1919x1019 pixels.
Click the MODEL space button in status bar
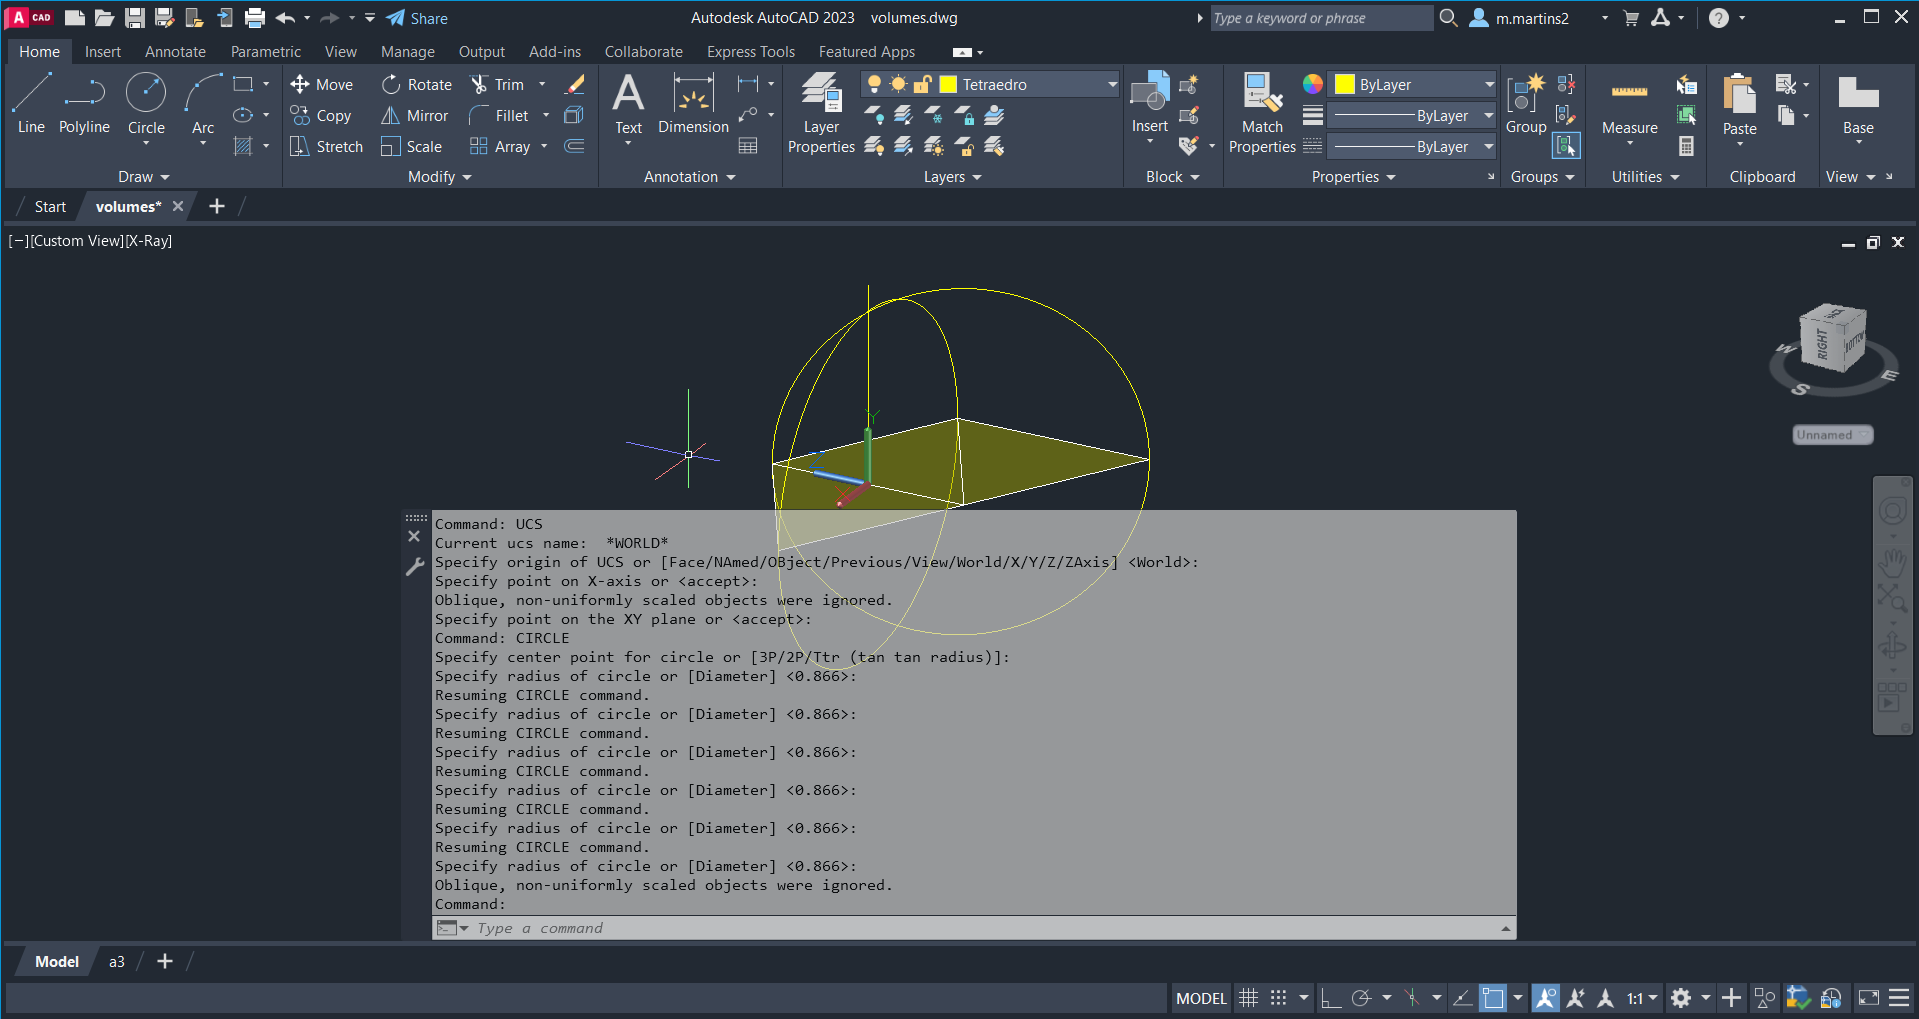coord(1200,998)
